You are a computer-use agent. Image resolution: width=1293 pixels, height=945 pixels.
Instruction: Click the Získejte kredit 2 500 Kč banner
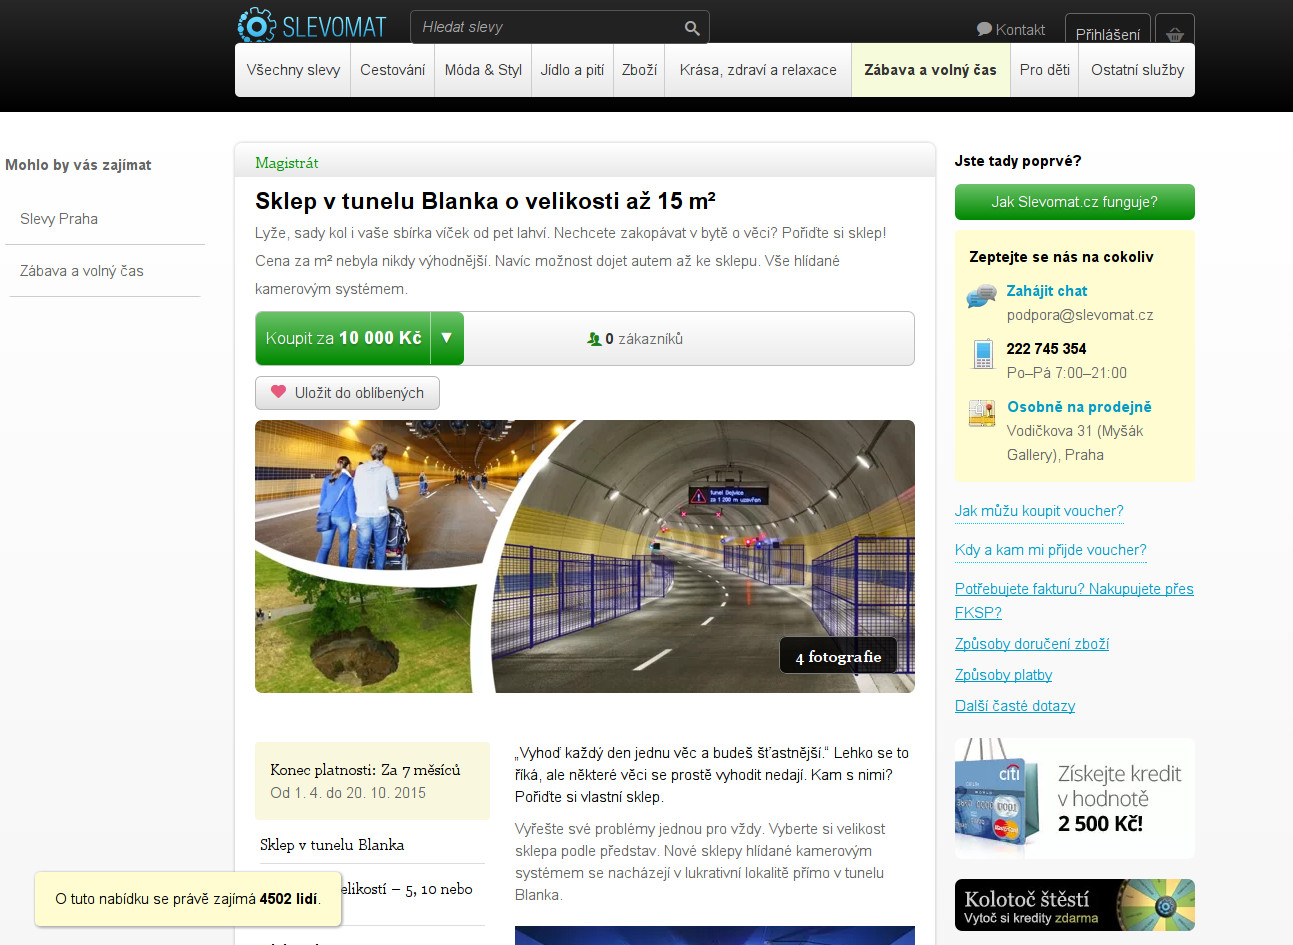coord(1075,799)
